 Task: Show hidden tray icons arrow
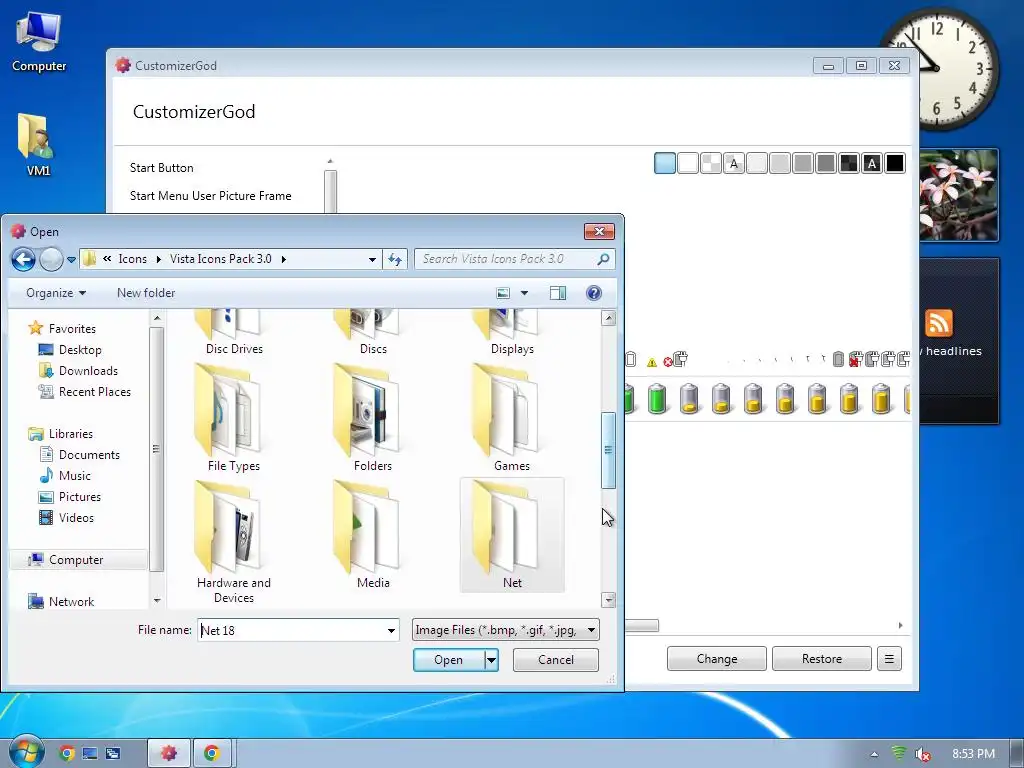coord(874,754)
